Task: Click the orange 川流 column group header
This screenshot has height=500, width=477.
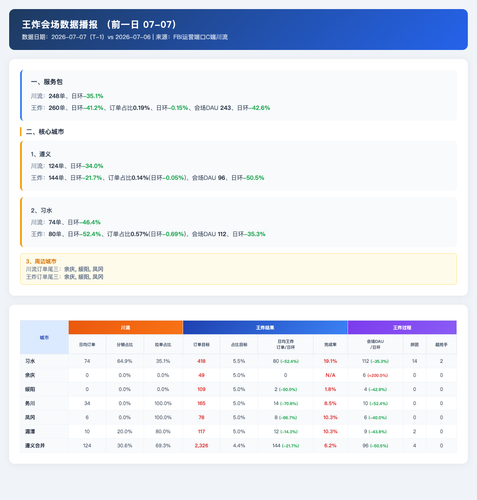Action: [x=125, y=328]
